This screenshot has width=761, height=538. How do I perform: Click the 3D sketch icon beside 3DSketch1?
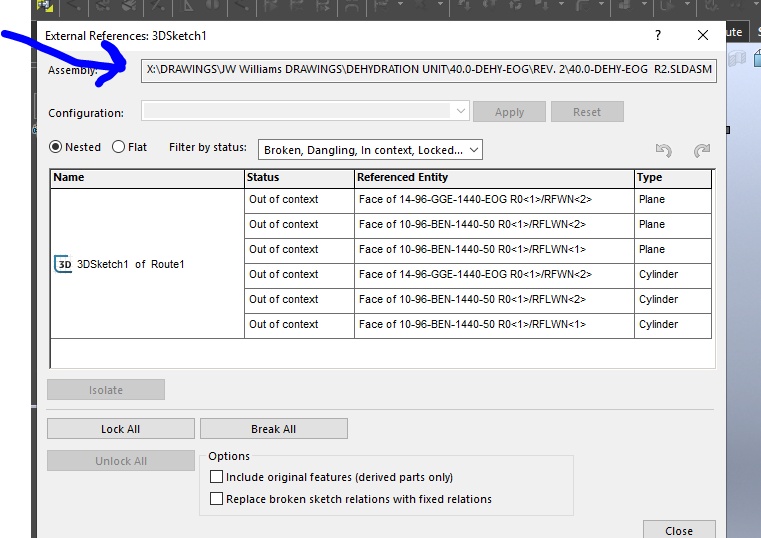coord(63,264)
